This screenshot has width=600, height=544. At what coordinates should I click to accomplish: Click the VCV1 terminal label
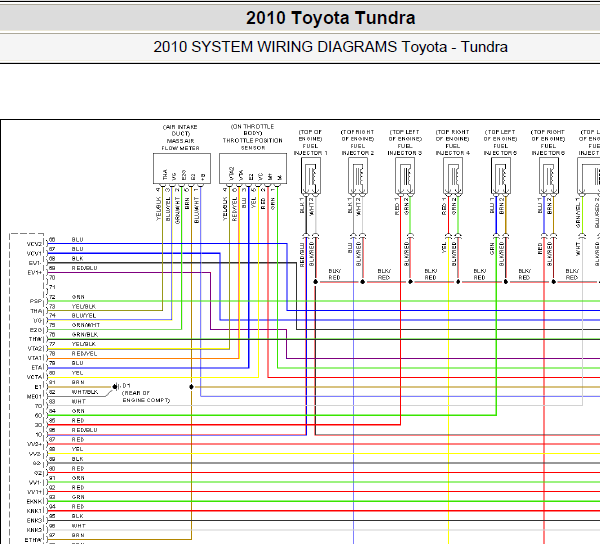[34, 254]
